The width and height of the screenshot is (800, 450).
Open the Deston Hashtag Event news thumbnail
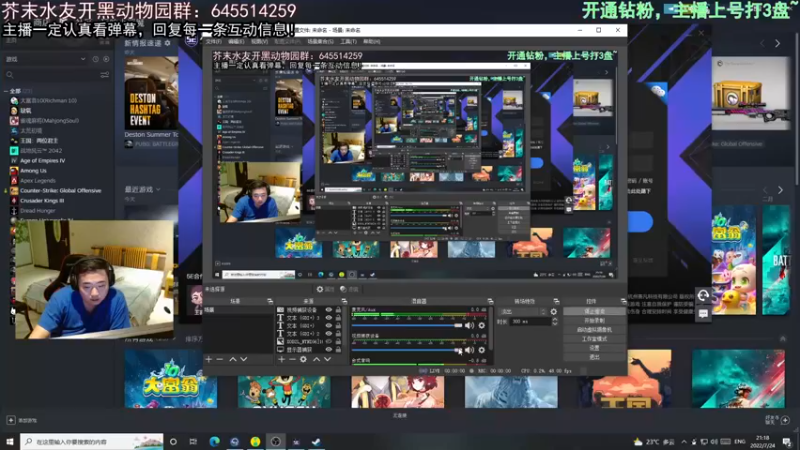(x=151, y=93)
